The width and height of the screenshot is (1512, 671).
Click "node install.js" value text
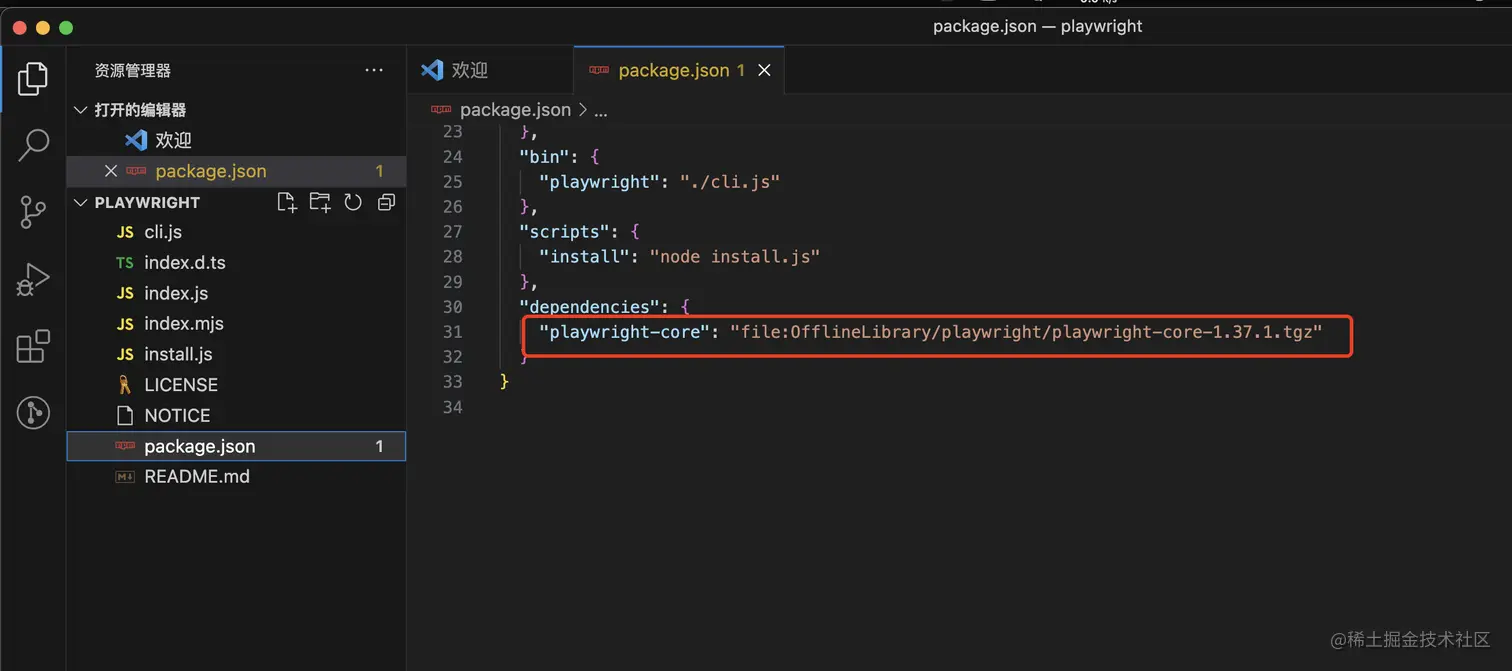pyautogui.click(x=735, y=257)
